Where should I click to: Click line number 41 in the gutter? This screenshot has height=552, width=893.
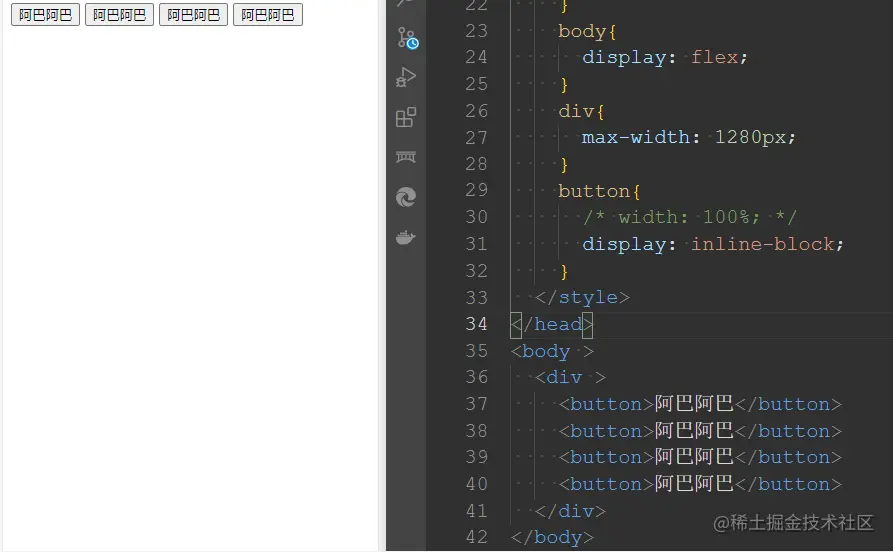(476, 511)
